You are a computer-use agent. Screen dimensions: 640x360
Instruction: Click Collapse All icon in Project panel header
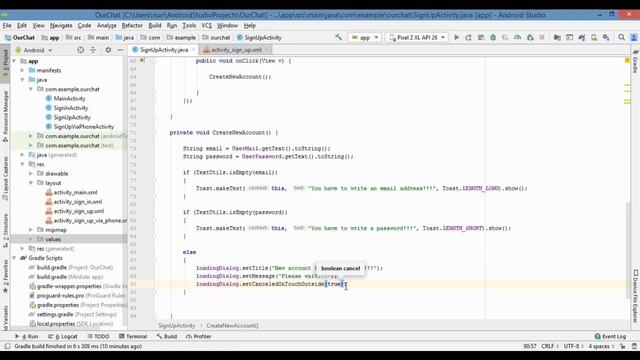pos(93,50)
